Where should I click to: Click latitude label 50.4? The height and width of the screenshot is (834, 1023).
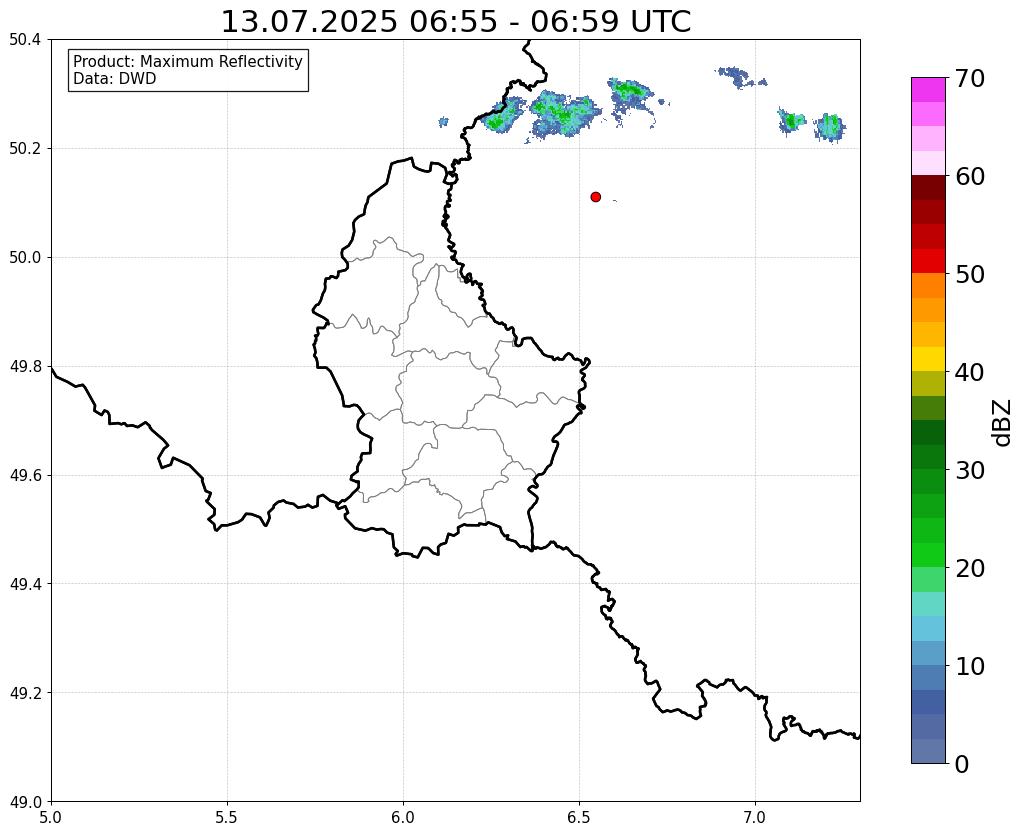(25, 40)
